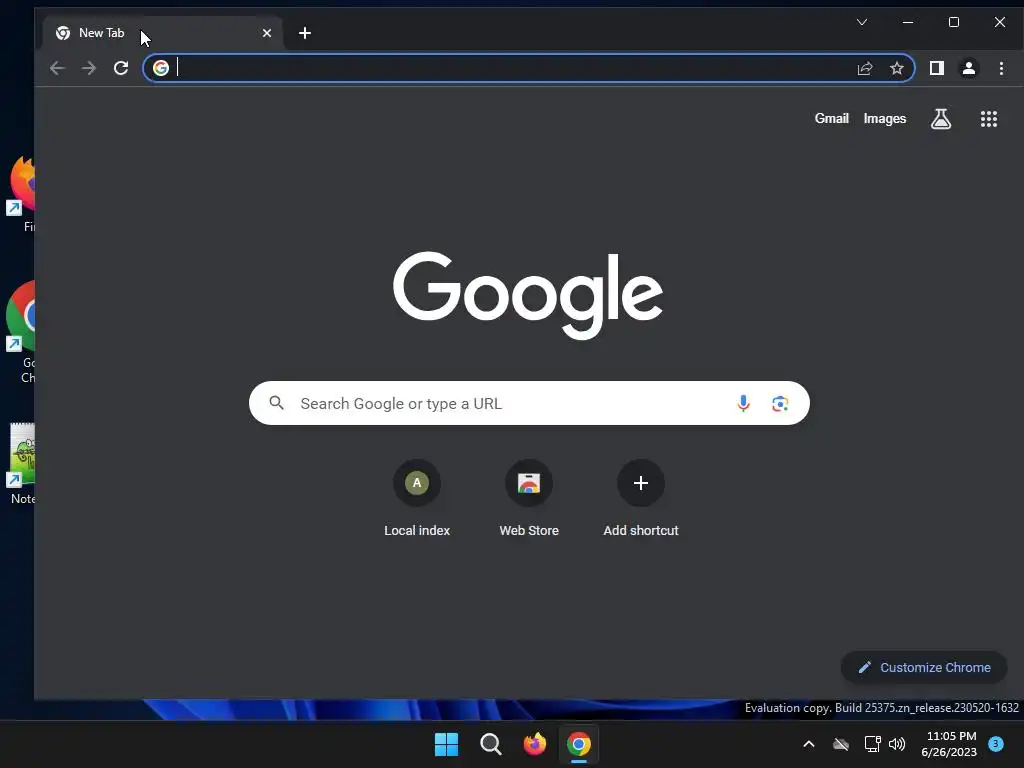The height and width of the screenshot is (768, 1024).
Task: Add a new shortcut tile
Action: click(x=641, y=499)
